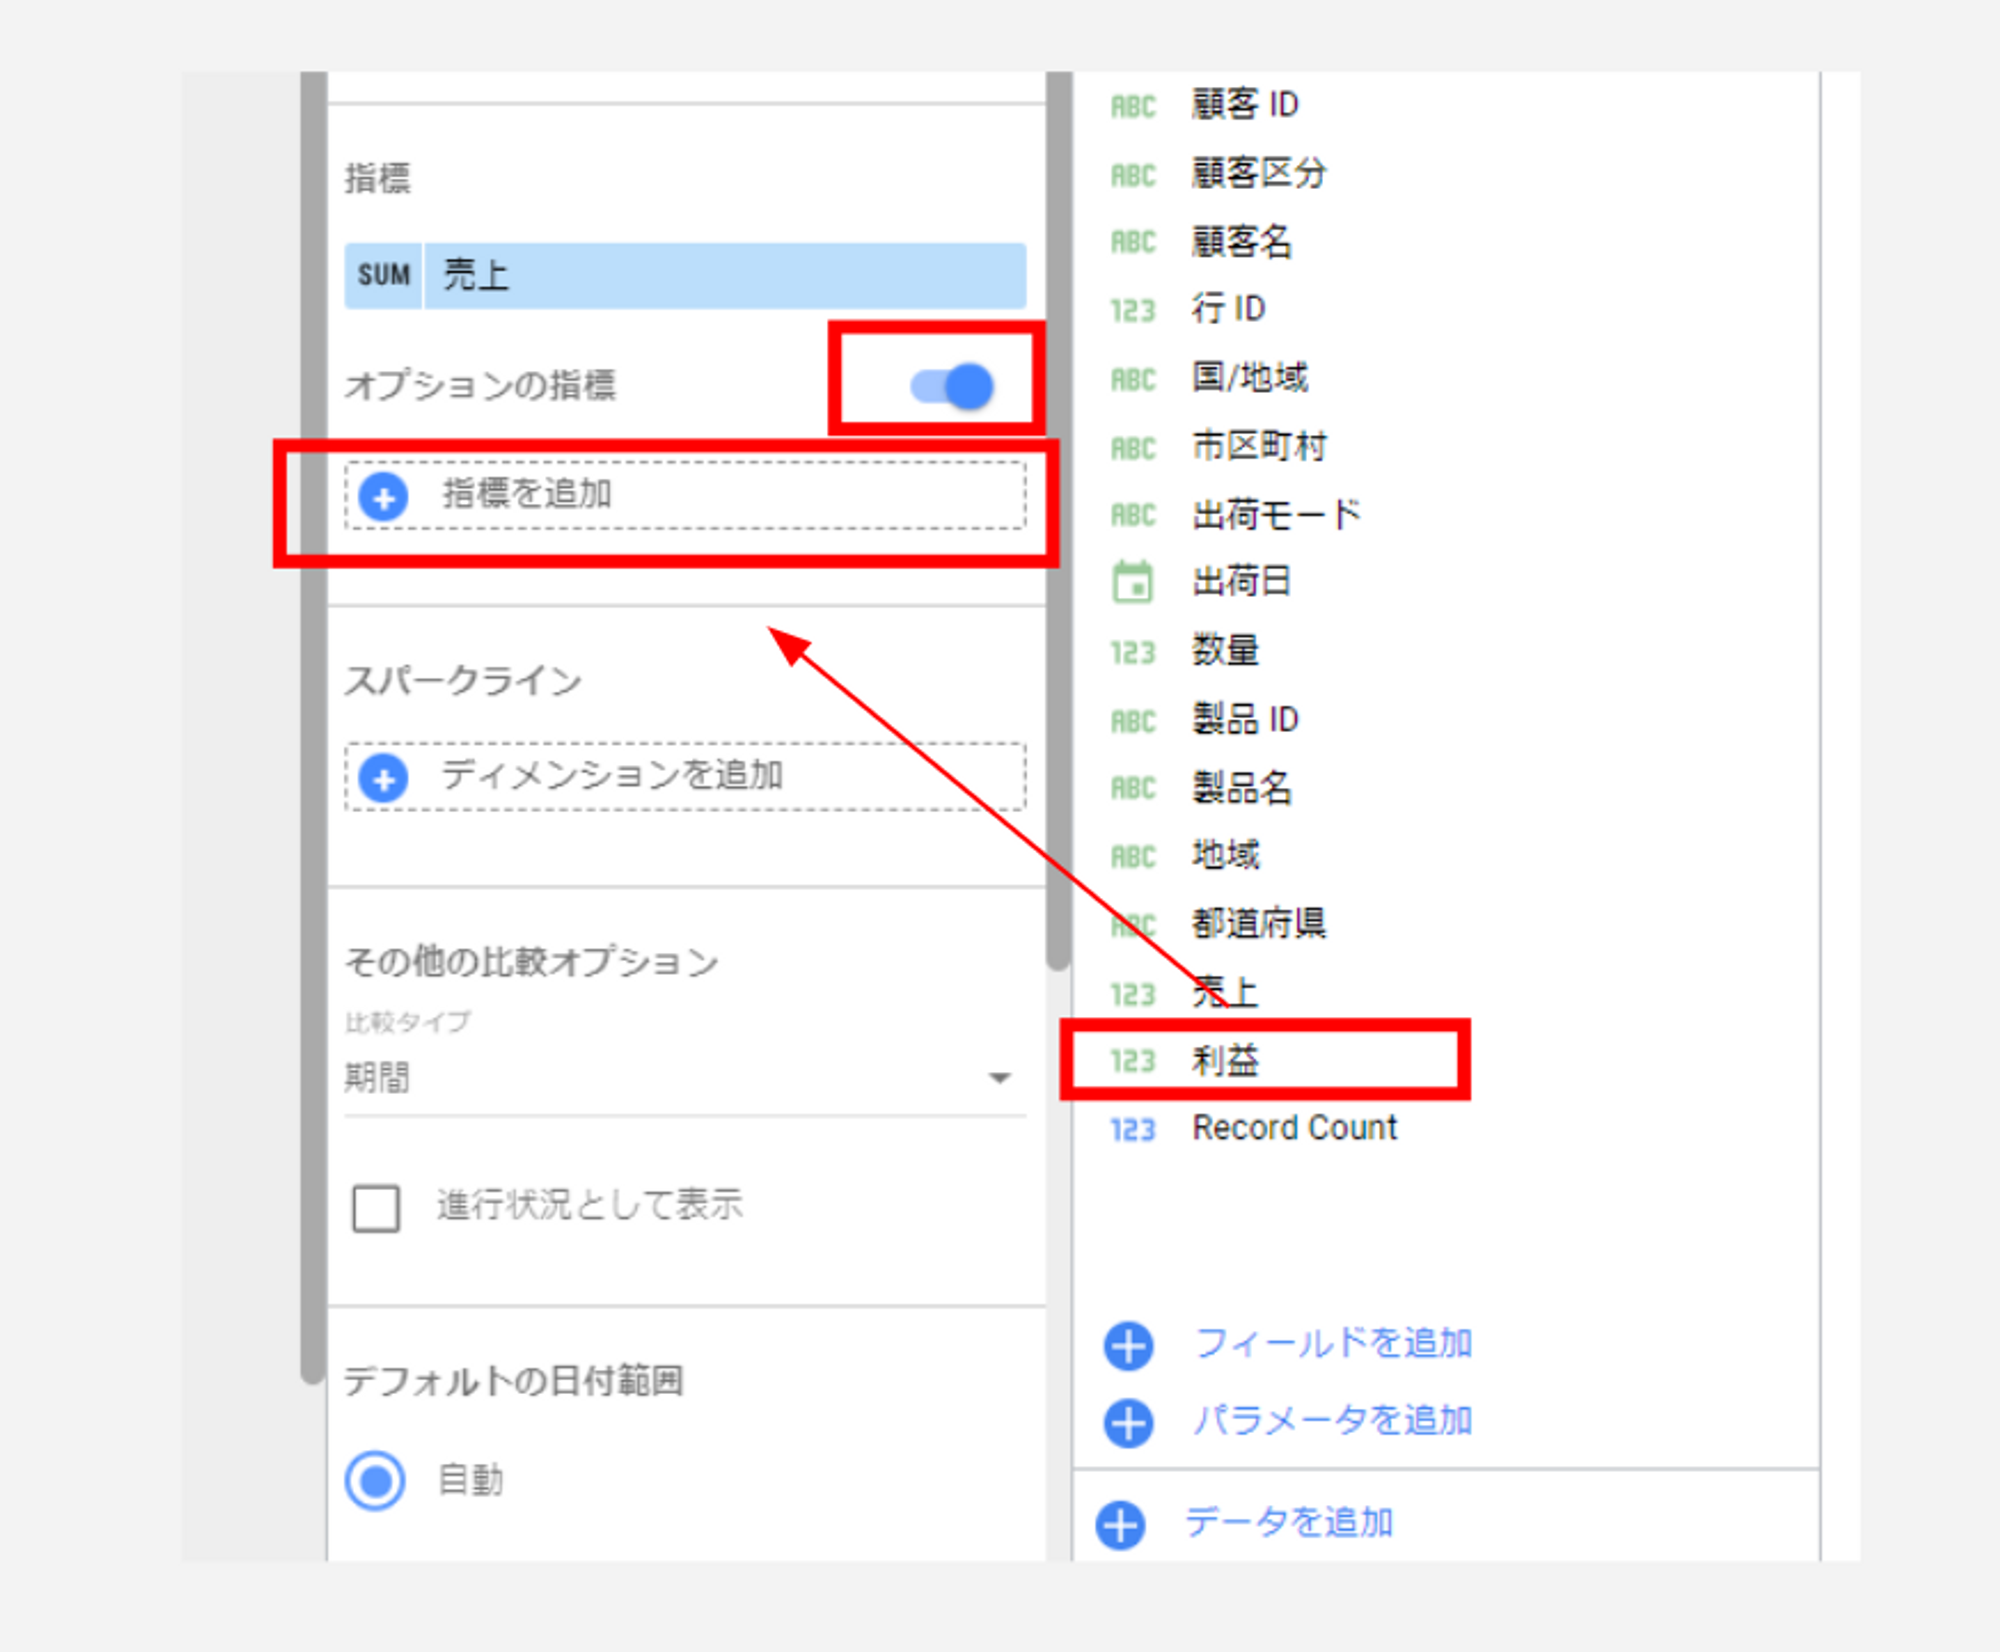Image resolution: width=2000 pixels, height=1652 pixels.
Task: Click the パラメータを追加 link
Action: [1333, 1420]
